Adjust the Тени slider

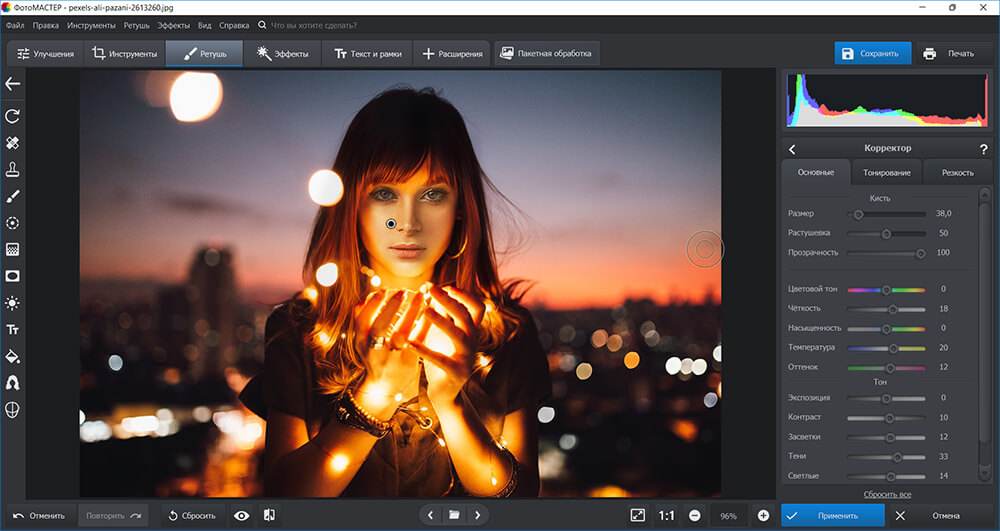tap(886, 456)
